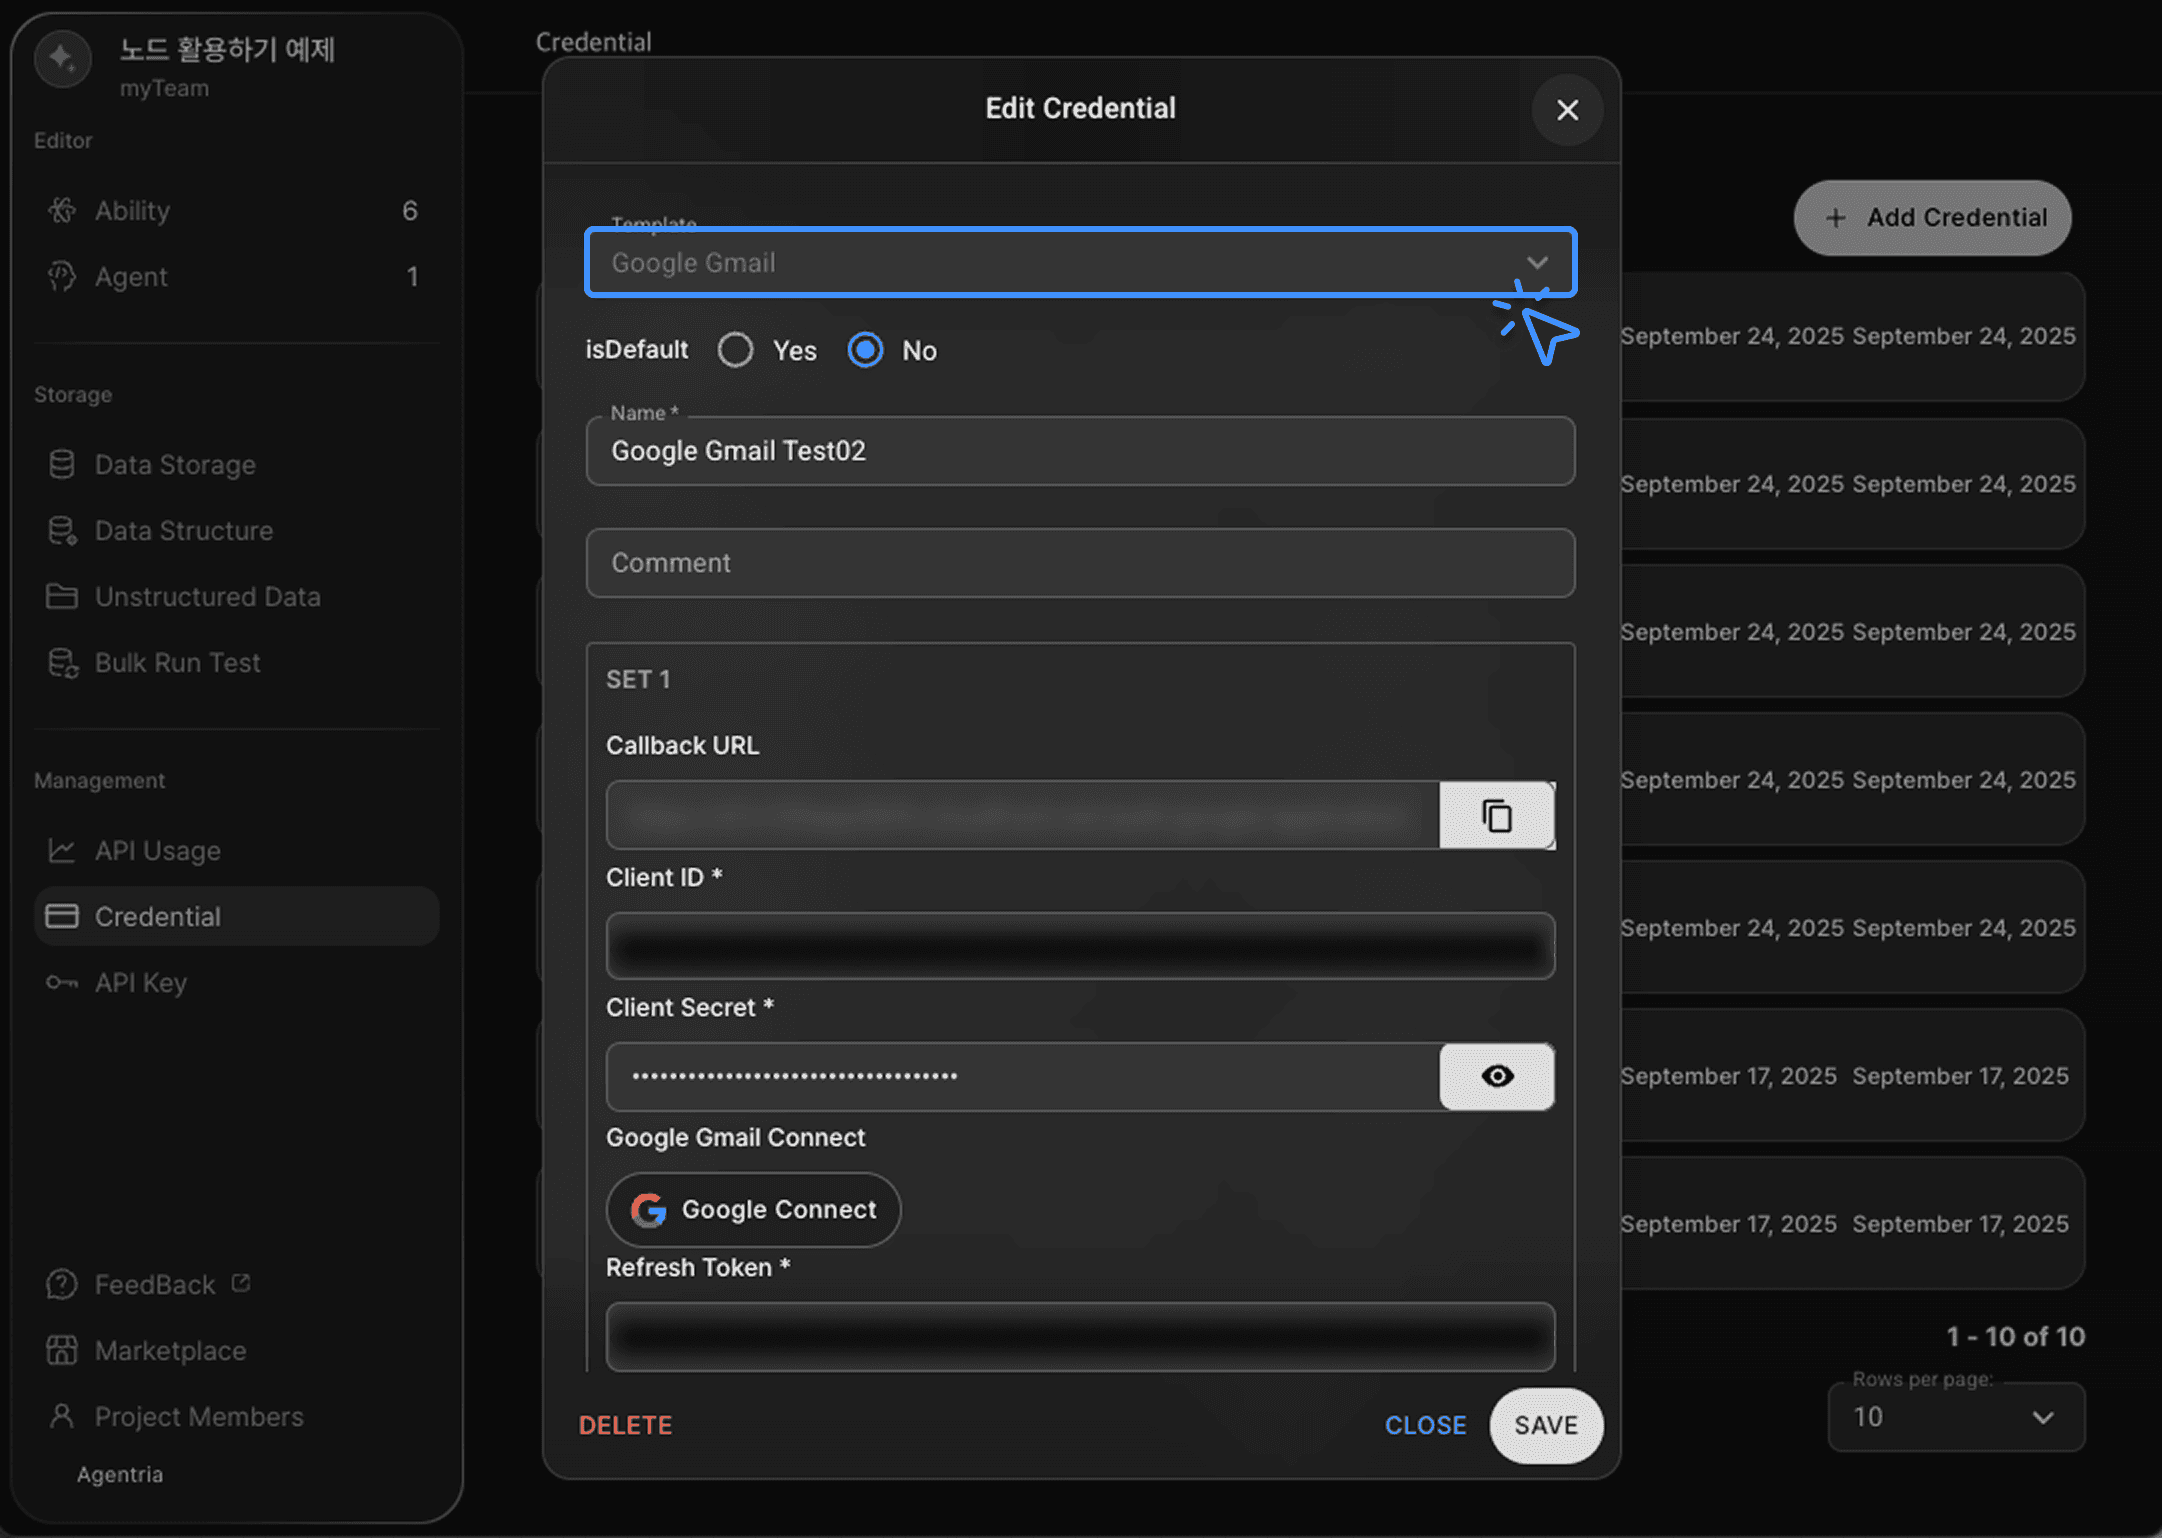Open project switcher at top-left logo
The height and width of the screenshot is (1538, 2162).
pyautogui.click(x=63, y=59)
